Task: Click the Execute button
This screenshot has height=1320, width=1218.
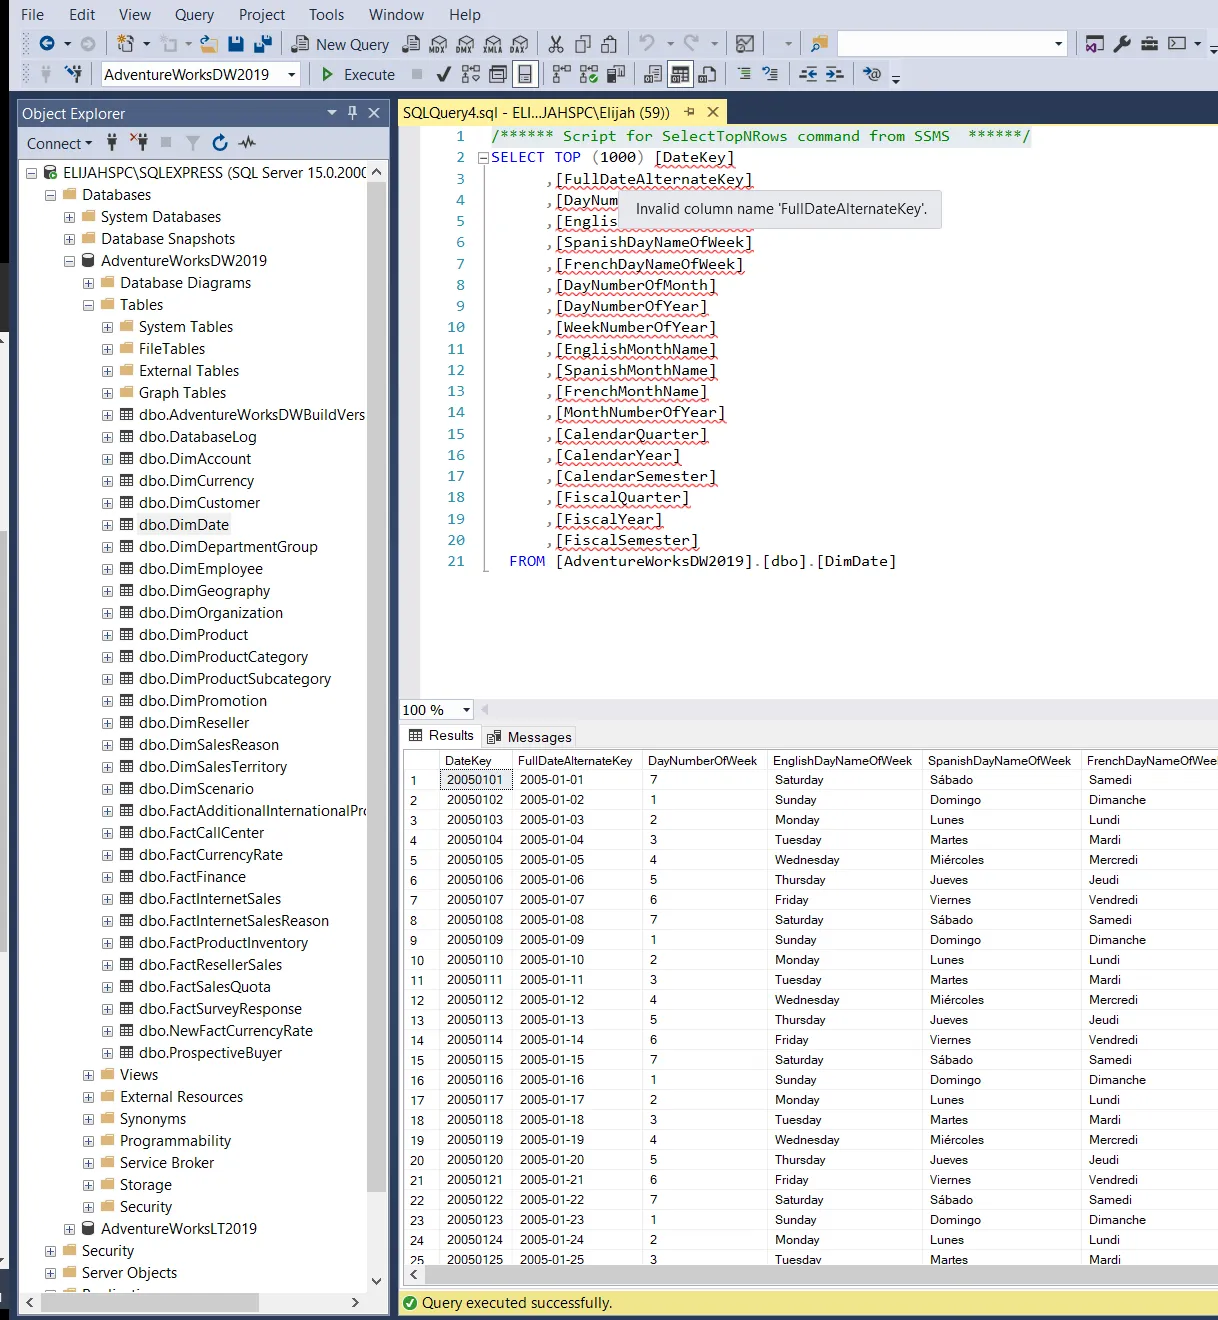Action: [x=358, y=74]
